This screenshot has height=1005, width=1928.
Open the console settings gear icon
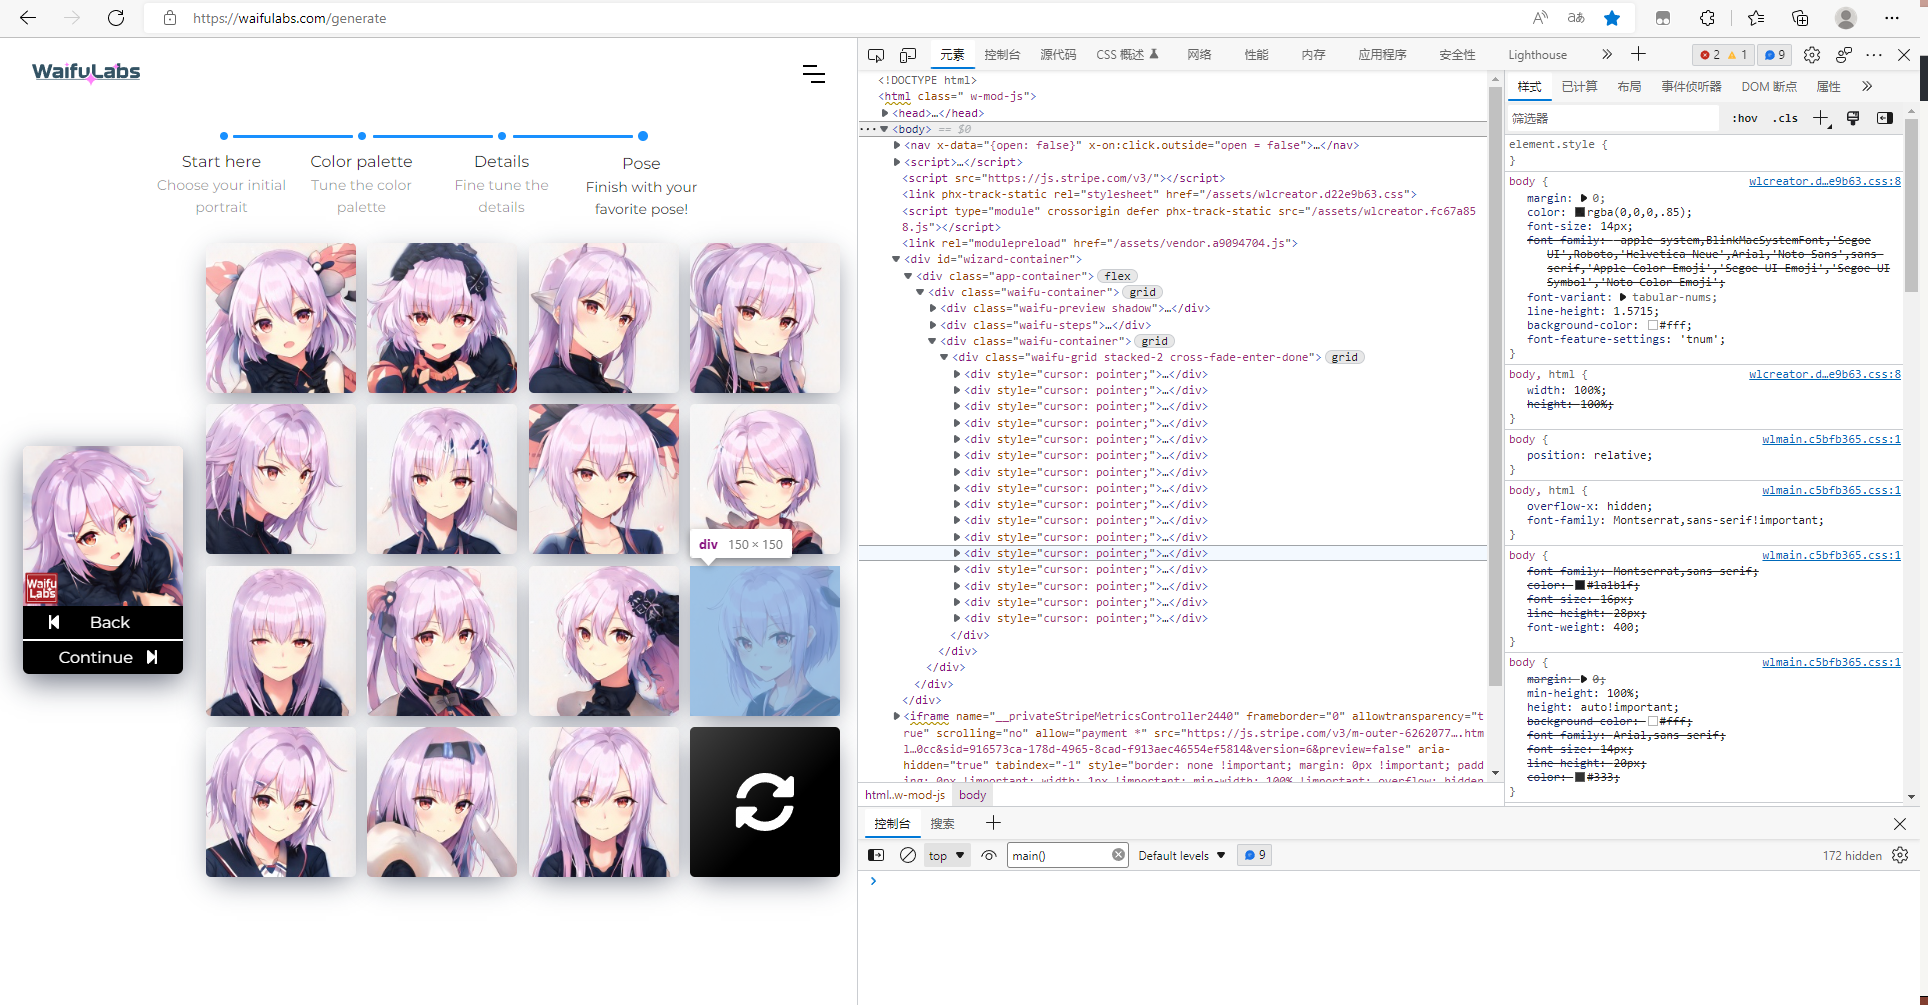tap(1900, 855)
